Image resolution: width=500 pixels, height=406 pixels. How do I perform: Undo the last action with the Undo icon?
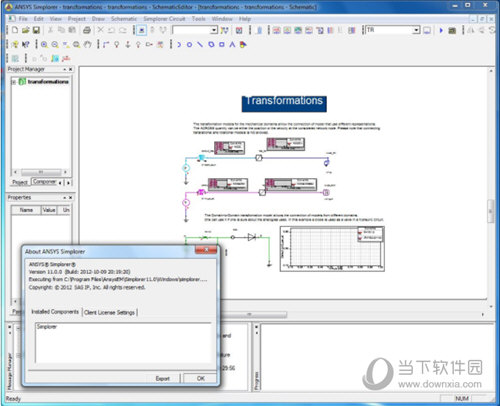pyautogui.click(x=111, y=30)
